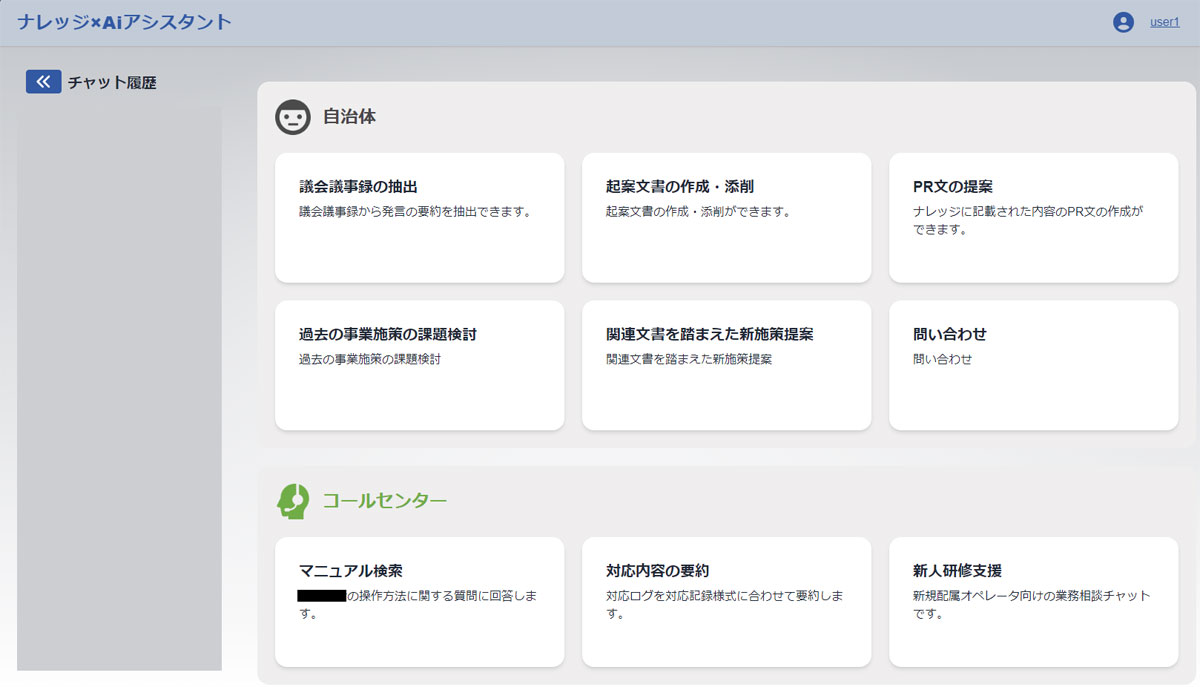Open the user1 account link
1200x687 pixels.
[1163, 20]
